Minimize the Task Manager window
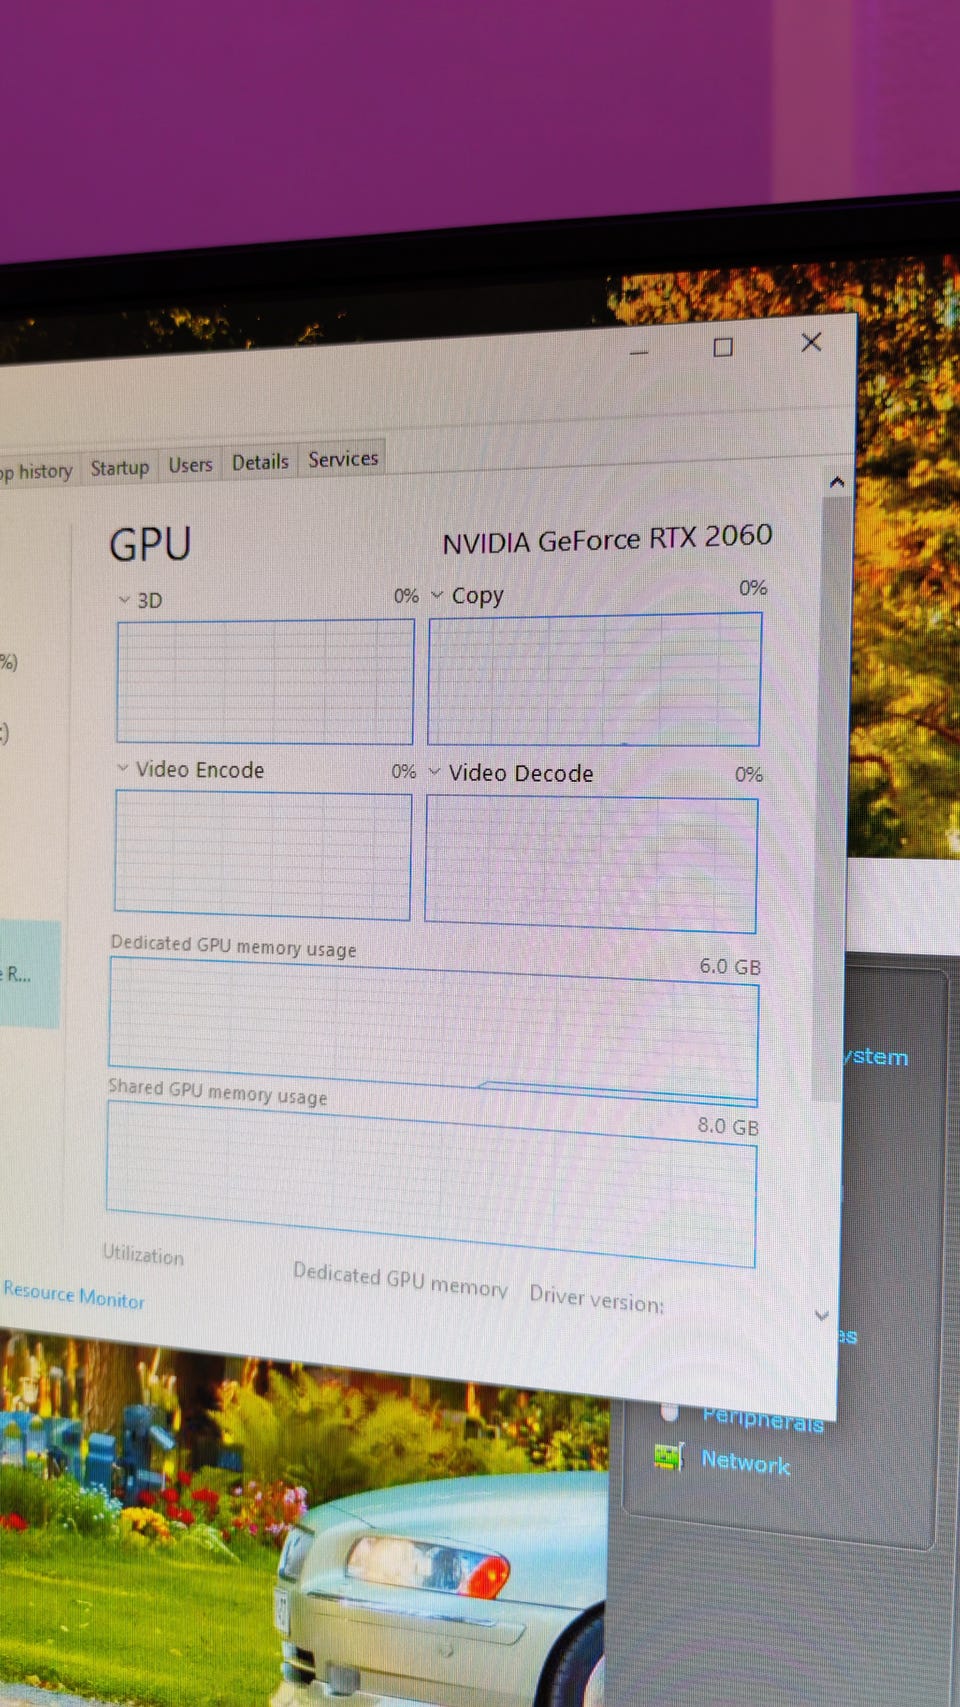960x1707 pixels. pyautogui.click(x=640, y=353)
